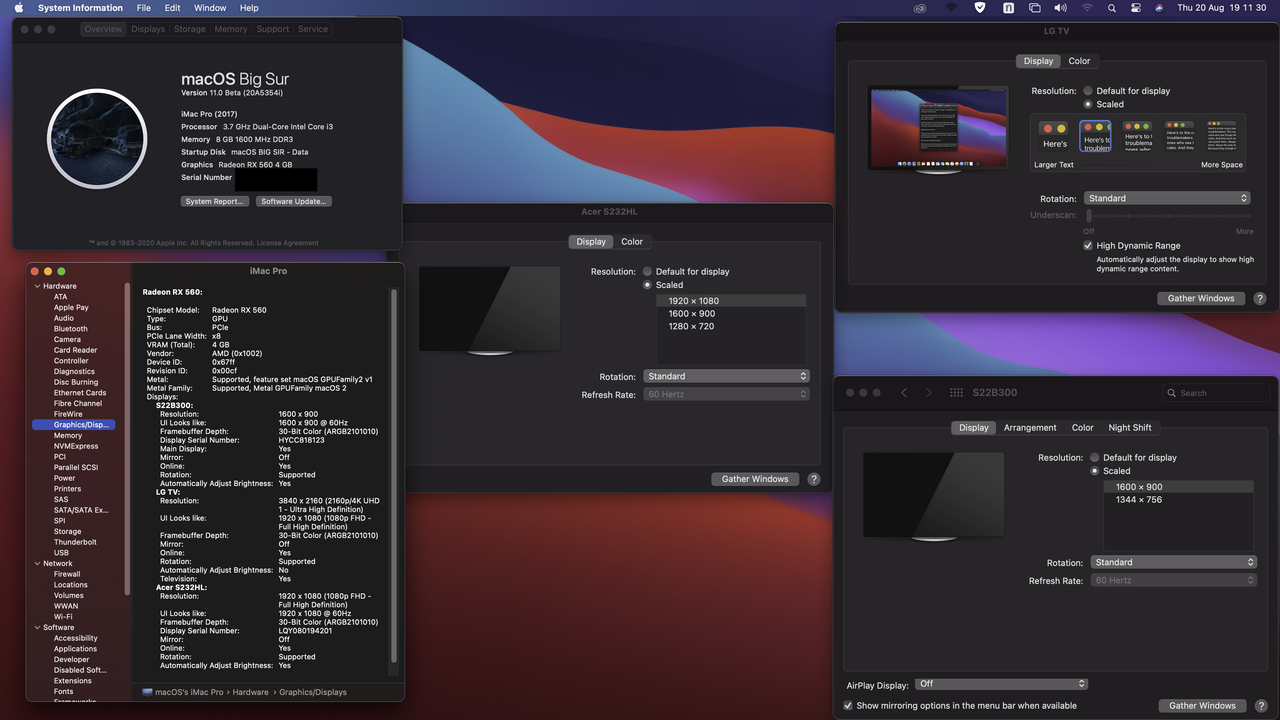This screenshot has width=1280, height=720.
Task: Switch to Memory tab in About This Mac
Action: pyautogui.click(x=231, y=29)
